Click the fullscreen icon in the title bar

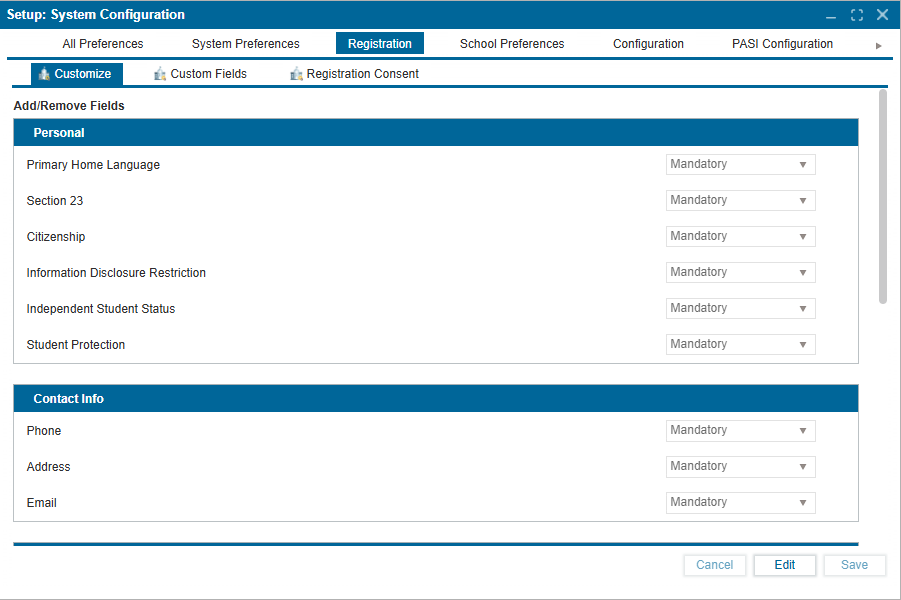pyautogui.click(x=856, y=14)
